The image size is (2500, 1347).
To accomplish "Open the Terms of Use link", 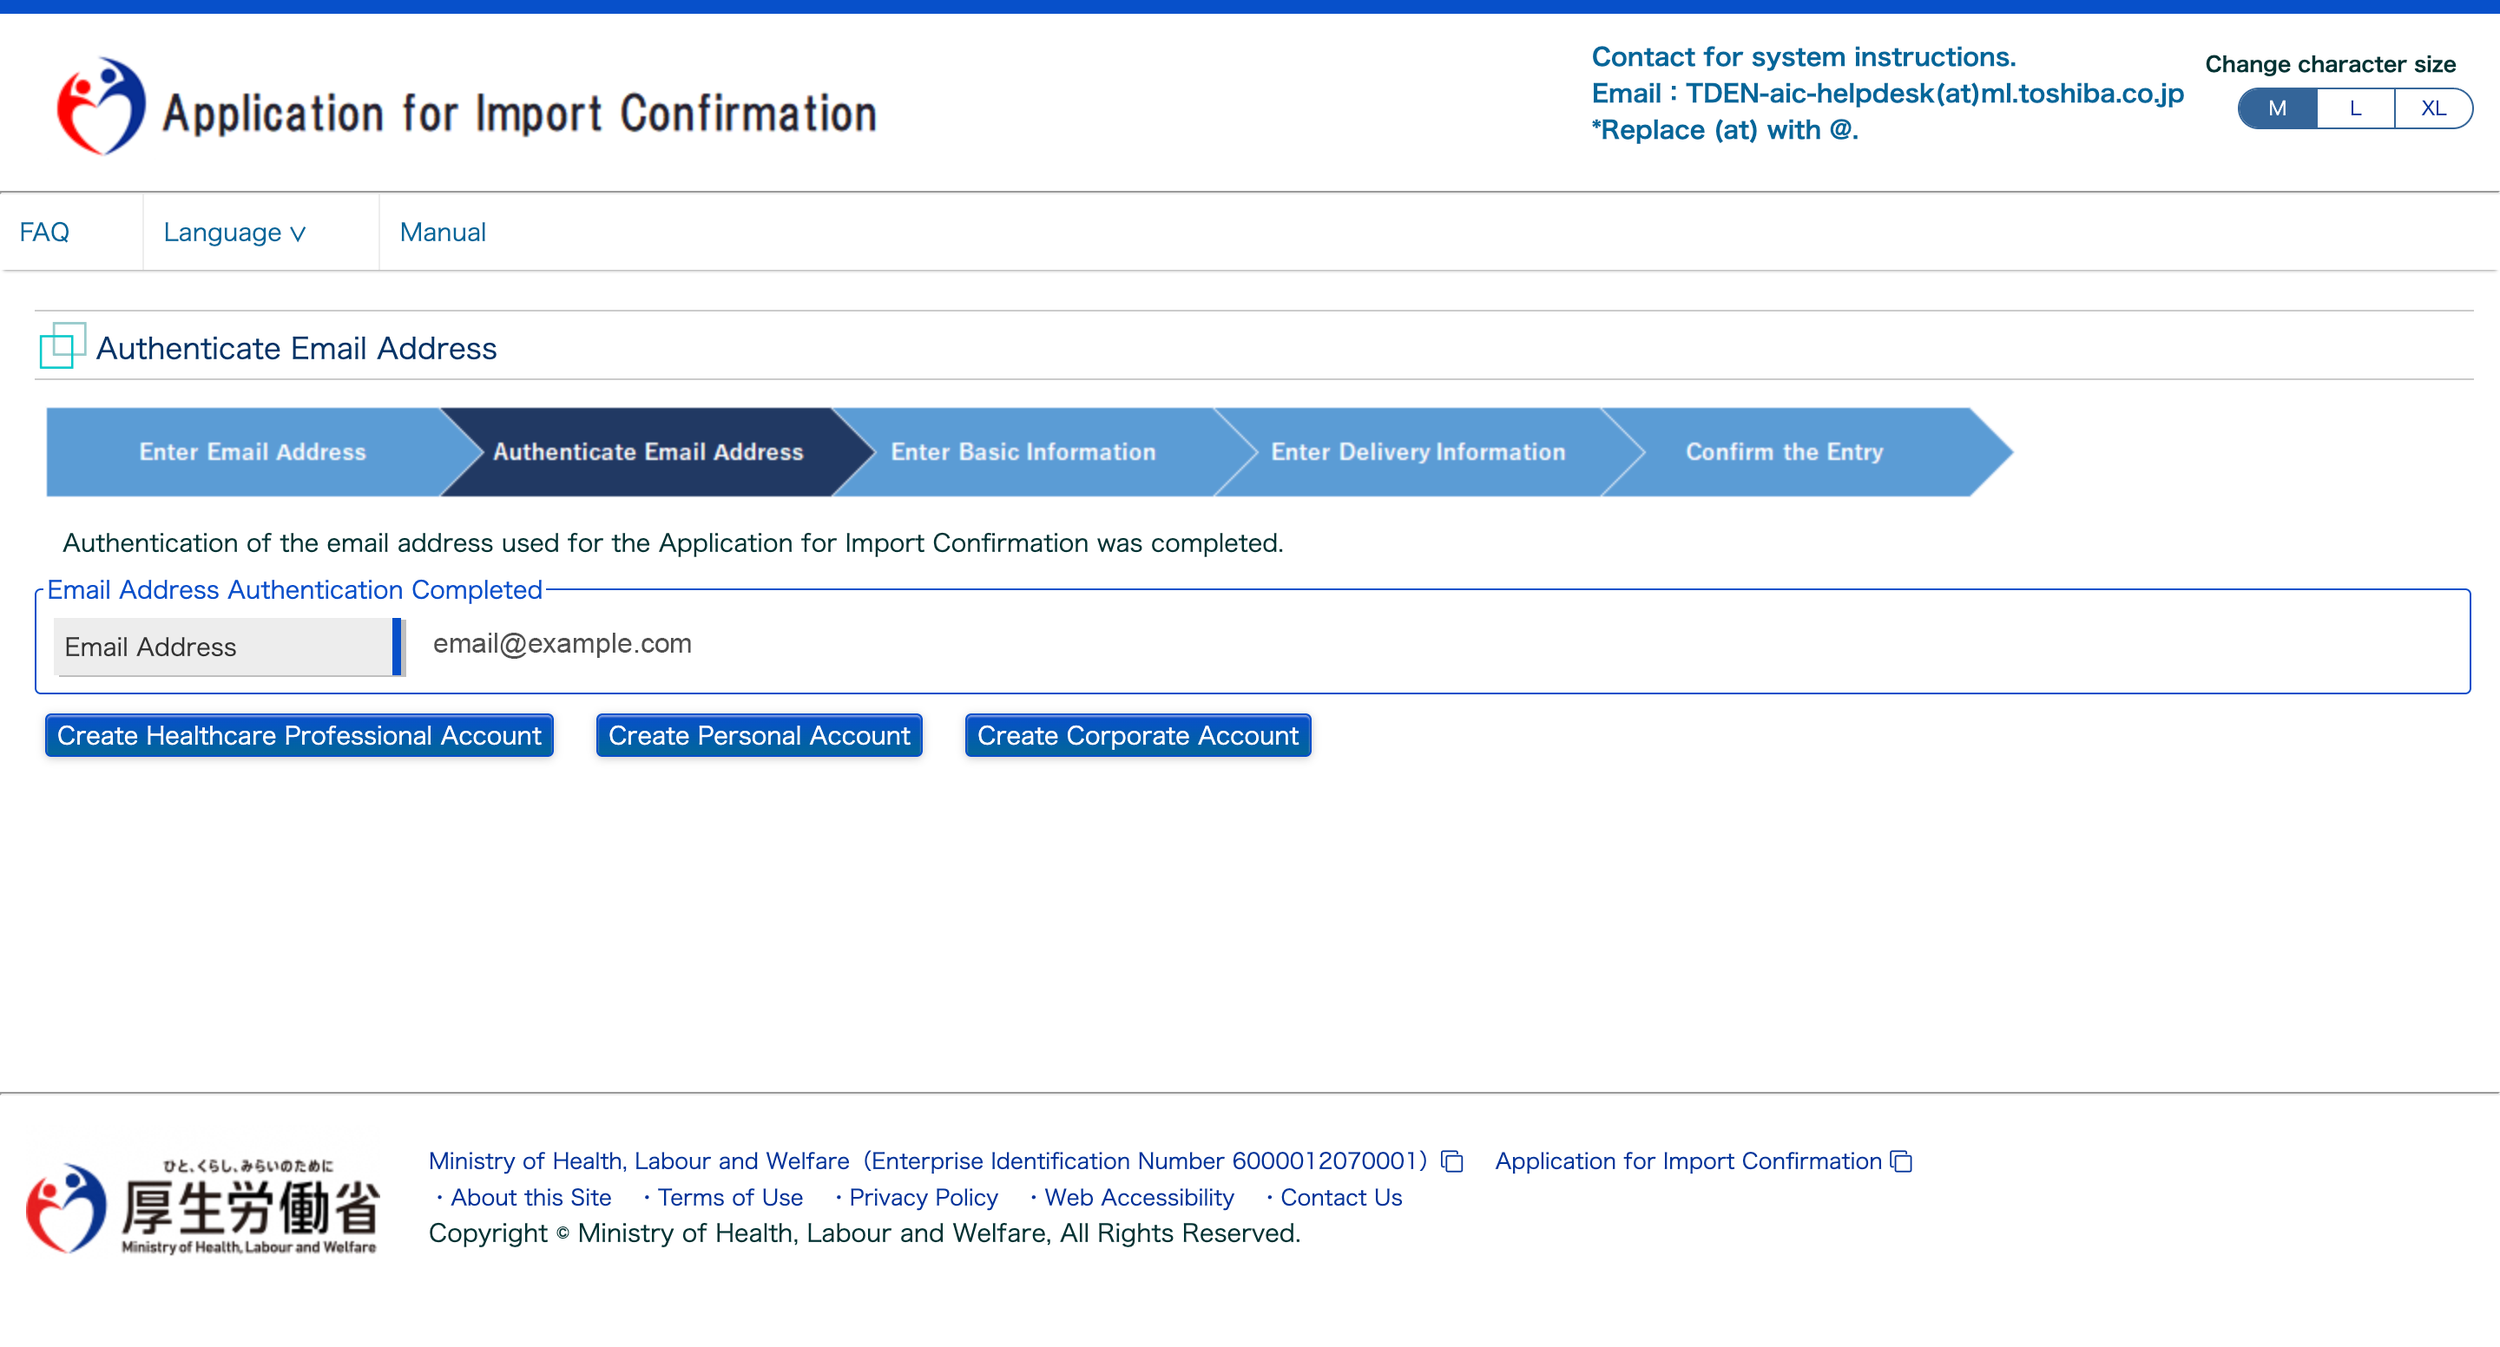I will 729,1197.
